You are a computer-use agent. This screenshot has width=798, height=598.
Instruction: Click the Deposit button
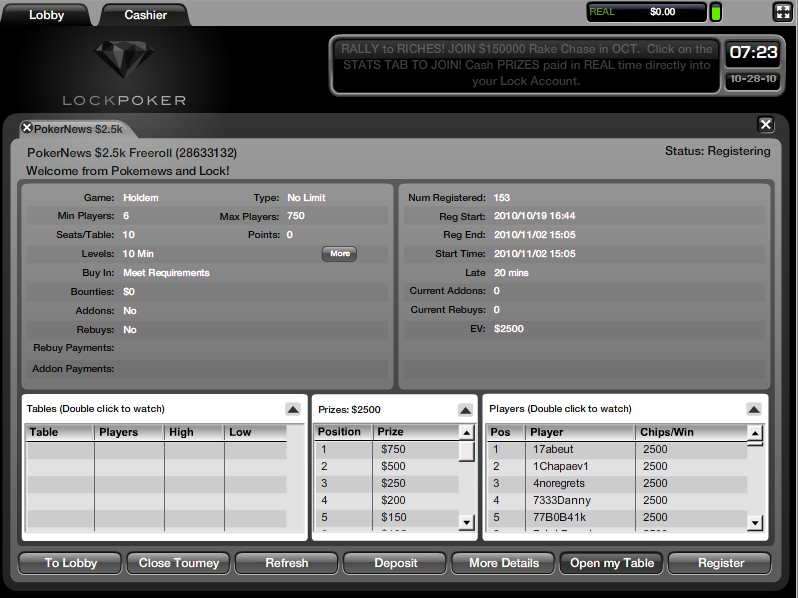tap(395, 563)
